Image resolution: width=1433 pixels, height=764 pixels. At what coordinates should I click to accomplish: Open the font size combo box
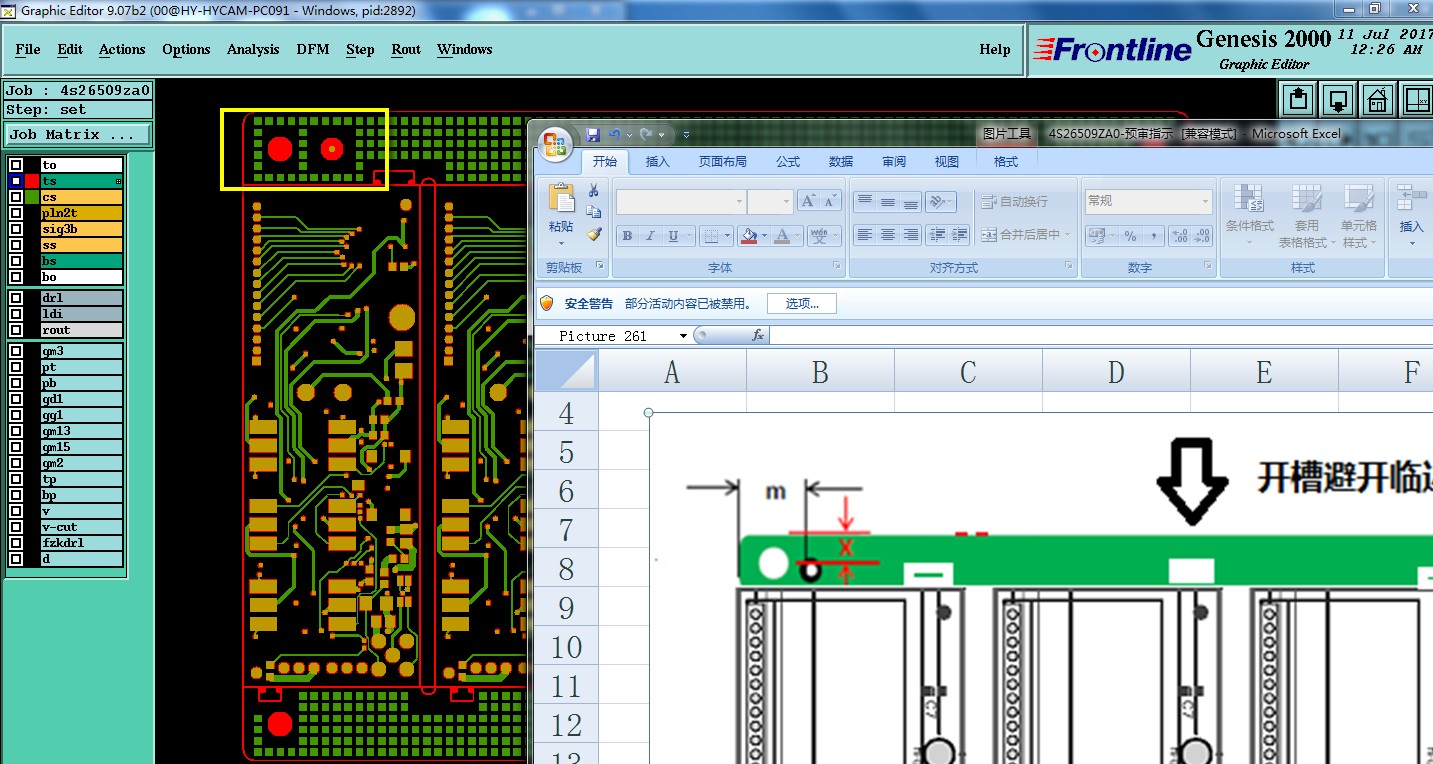[771, 202]
